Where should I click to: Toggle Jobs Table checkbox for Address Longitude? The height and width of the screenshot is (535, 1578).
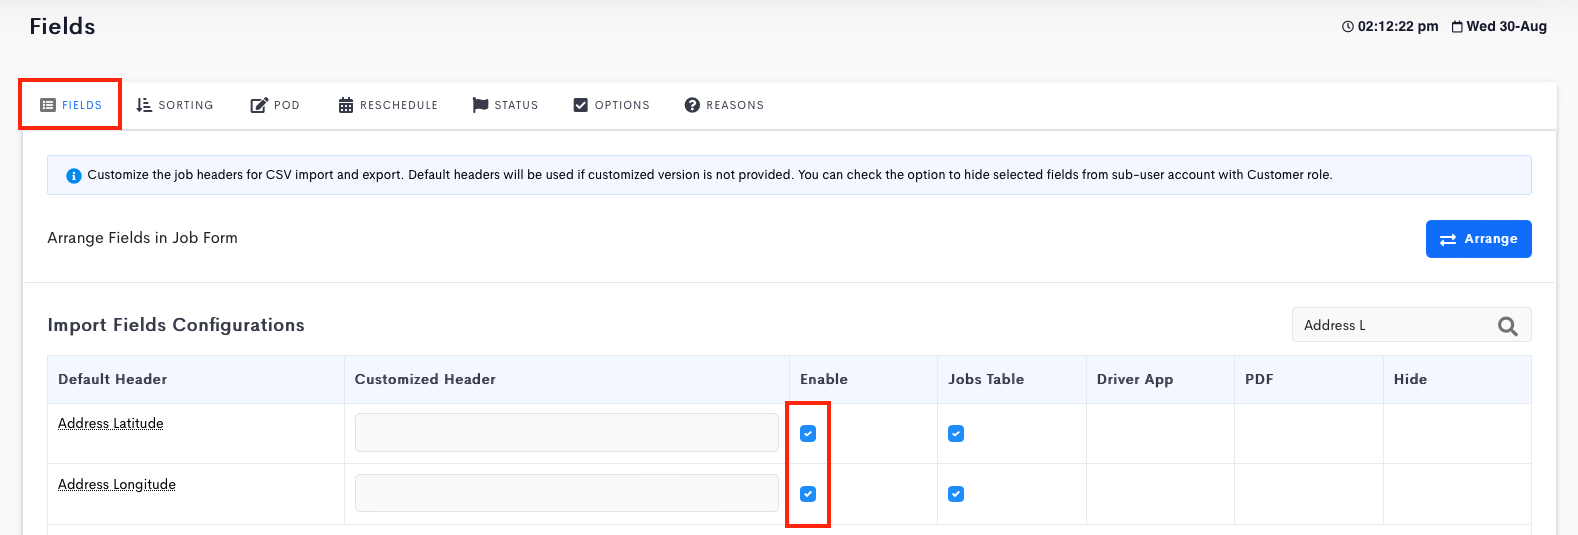tap(956, 494)
